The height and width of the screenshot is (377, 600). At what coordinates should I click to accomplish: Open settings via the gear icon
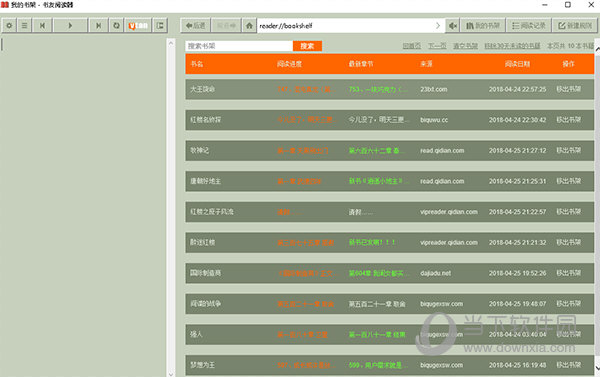(9, 26)
